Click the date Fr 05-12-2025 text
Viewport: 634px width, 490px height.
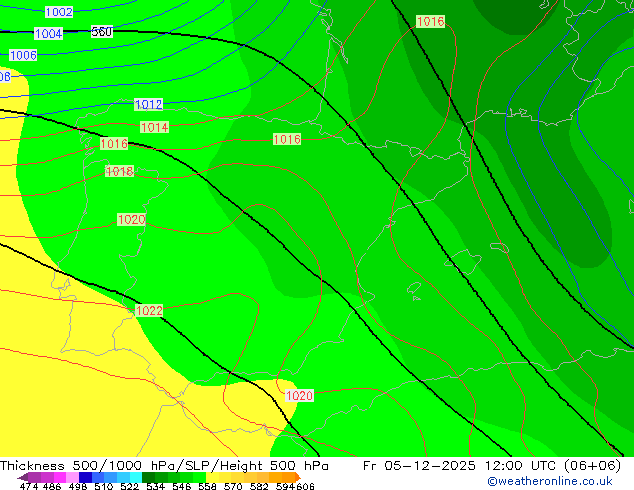[419, 466]
